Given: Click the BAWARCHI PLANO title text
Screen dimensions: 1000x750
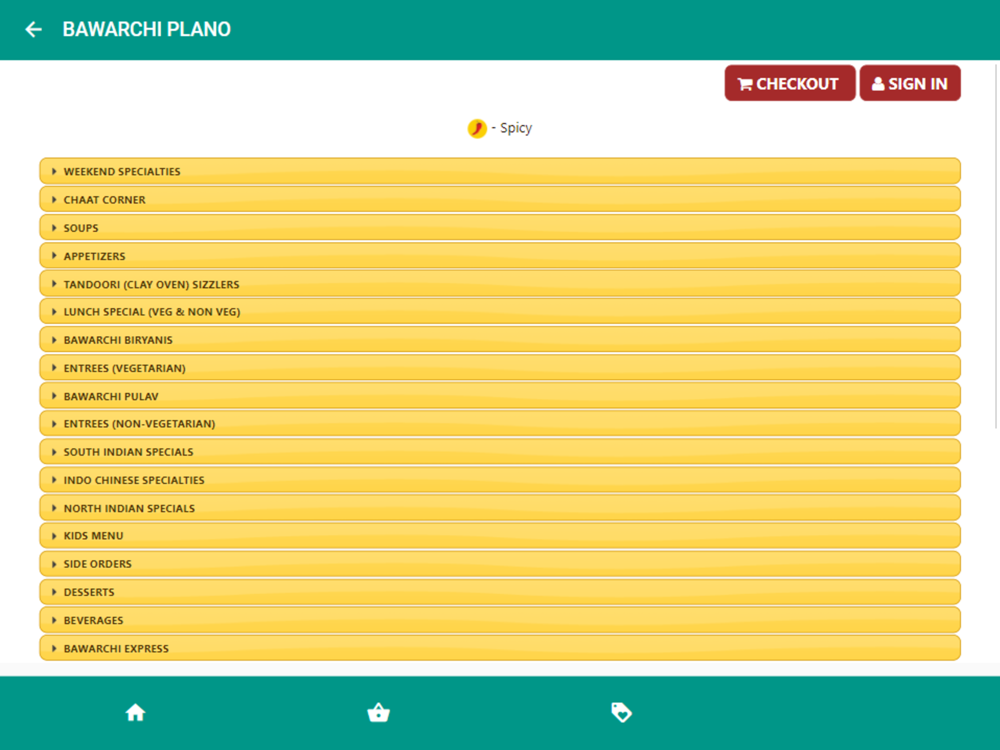Looking at the screenshot, I should (147, 29).
